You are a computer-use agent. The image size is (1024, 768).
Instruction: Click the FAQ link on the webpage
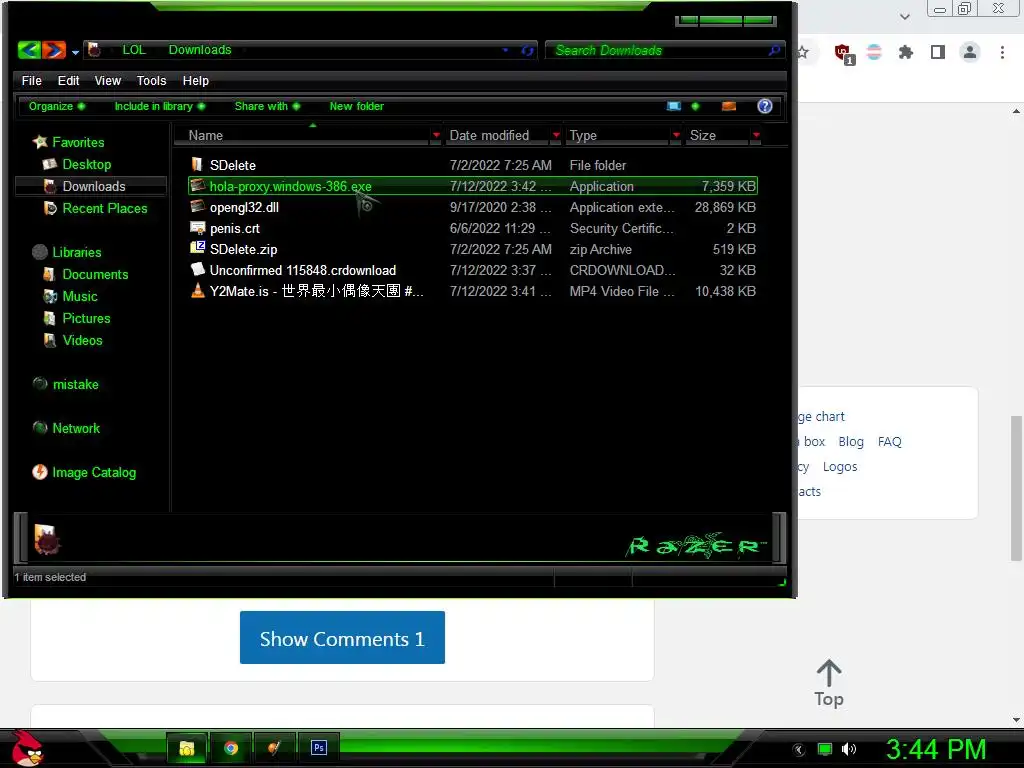(889, 441)
